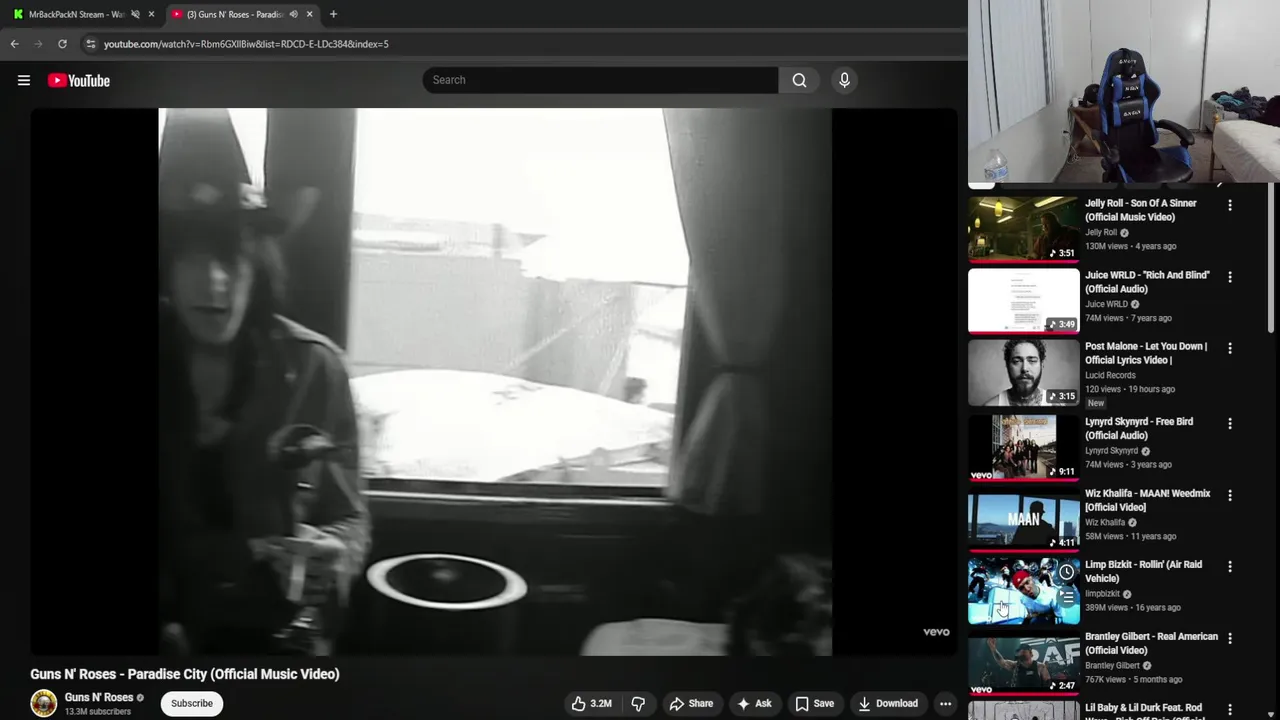Image resolution: width=1280 pixels, height=720 pixels.
Task: Open more actions menu beside Download
Action: pos(945,703)
